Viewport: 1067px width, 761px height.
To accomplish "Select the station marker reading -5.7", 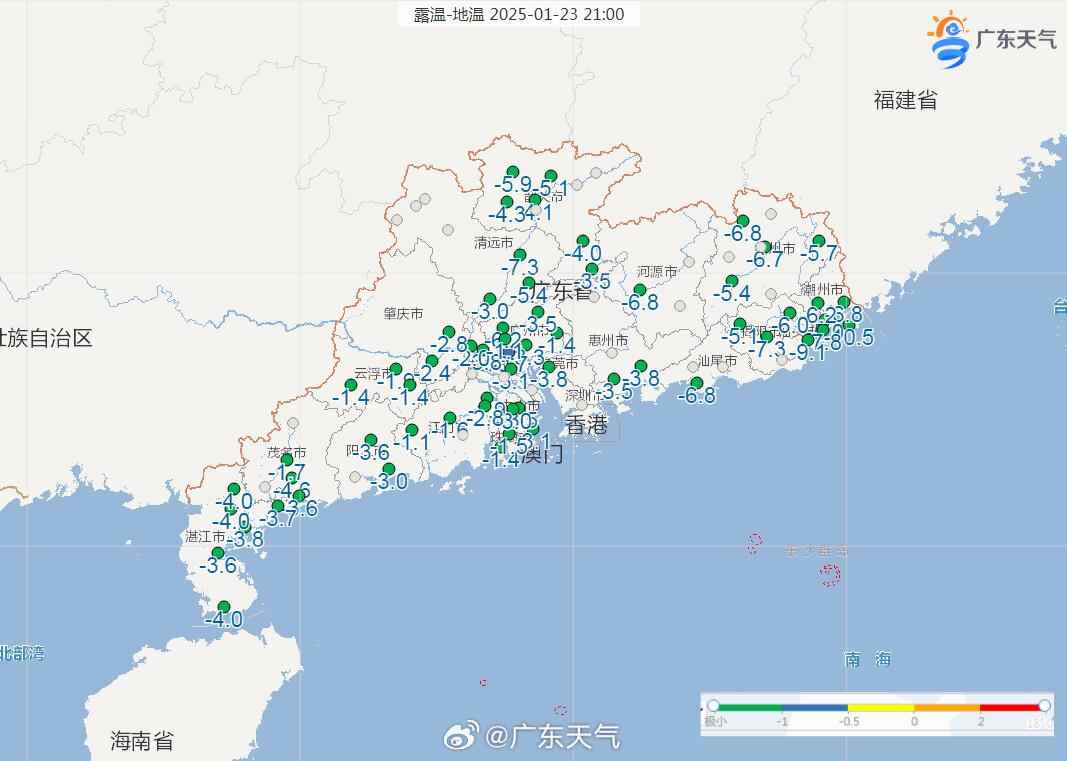I will click(x=819, y=241).
